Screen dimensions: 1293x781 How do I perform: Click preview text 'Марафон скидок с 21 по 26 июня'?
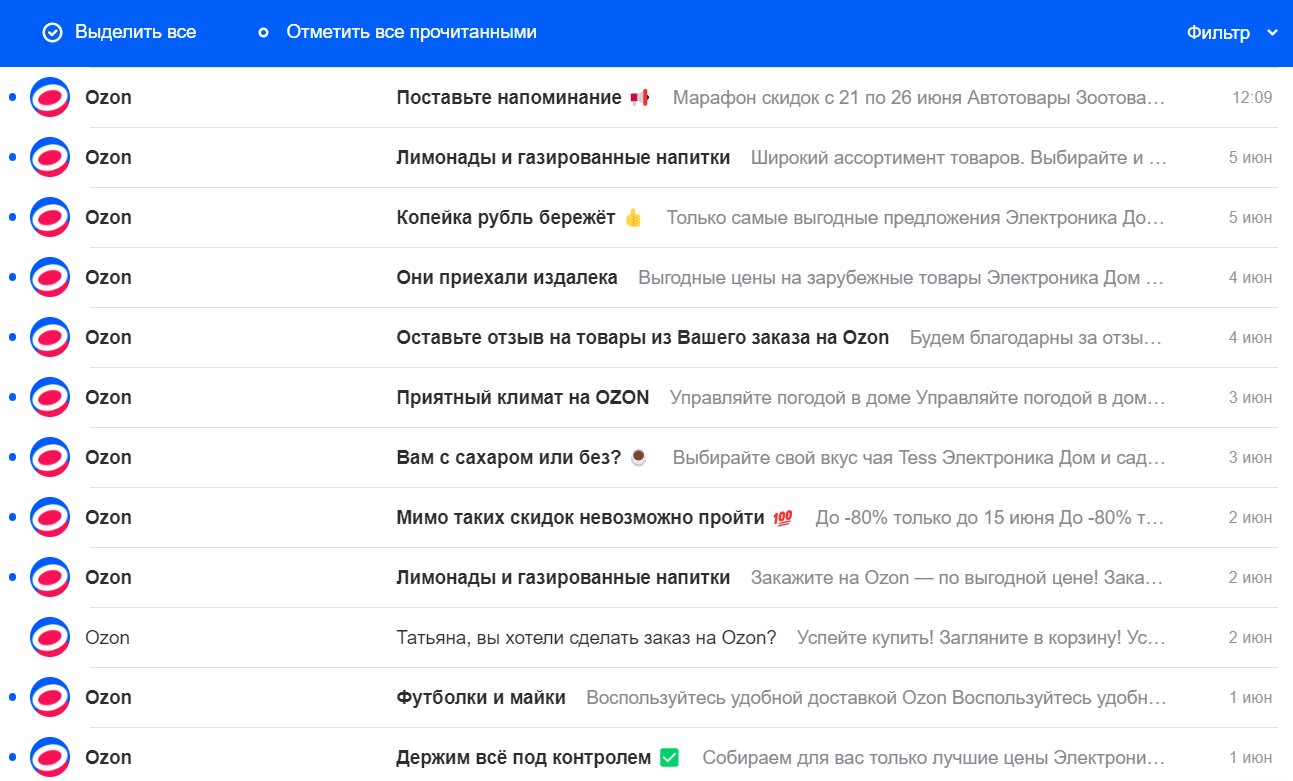click(817, 97)
